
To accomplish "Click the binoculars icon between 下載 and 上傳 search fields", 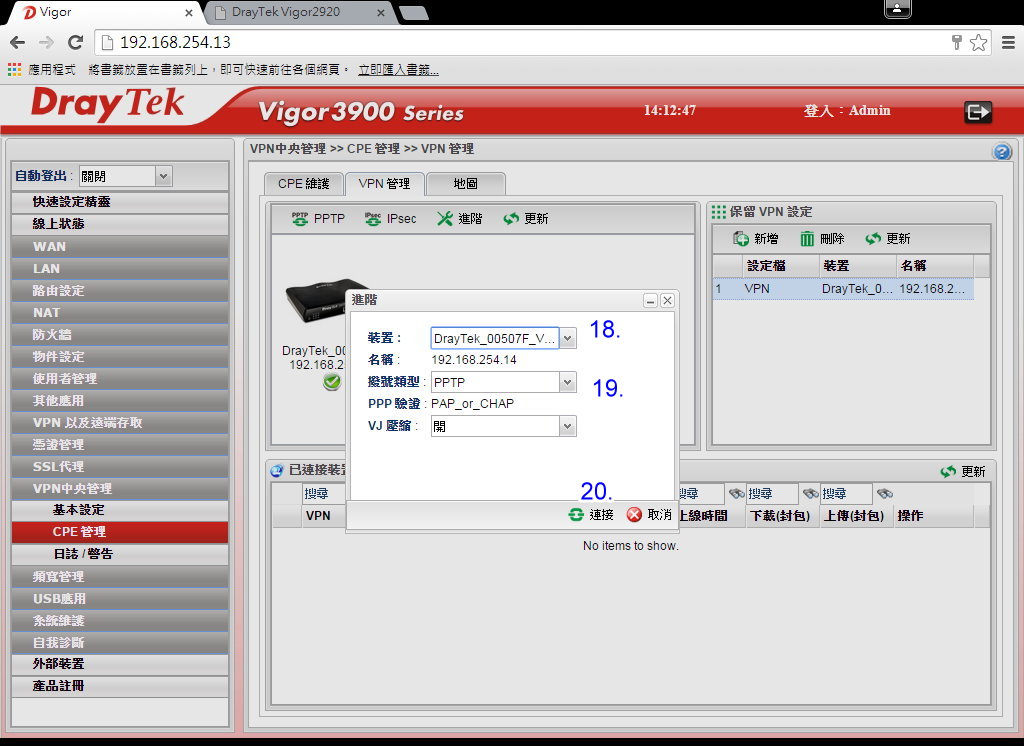I will 810,493.
